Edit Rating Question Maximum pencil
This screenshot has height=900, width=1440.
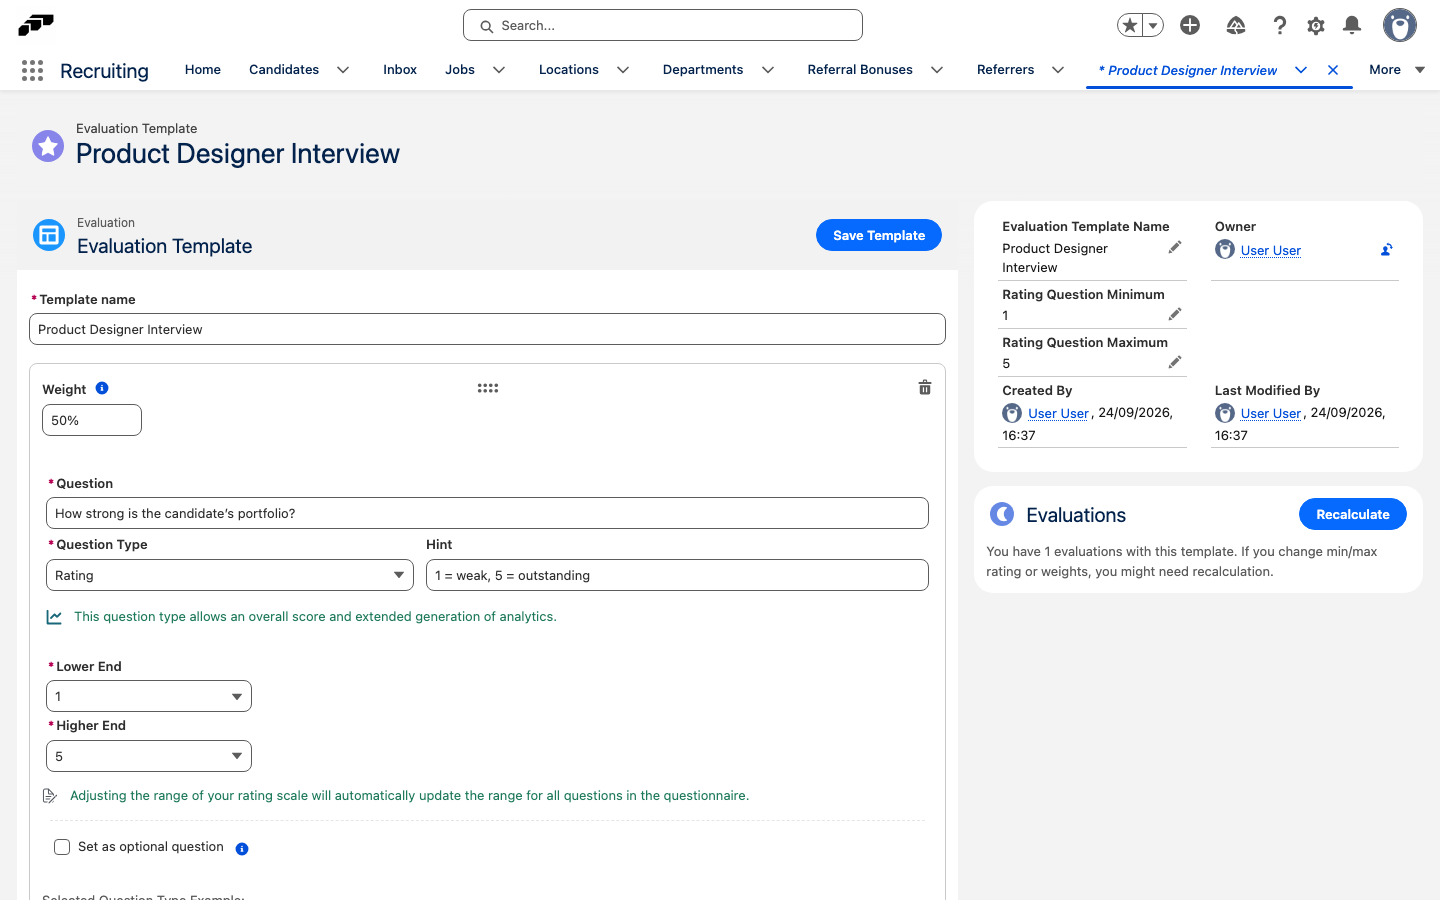[x=1175, y=362]
